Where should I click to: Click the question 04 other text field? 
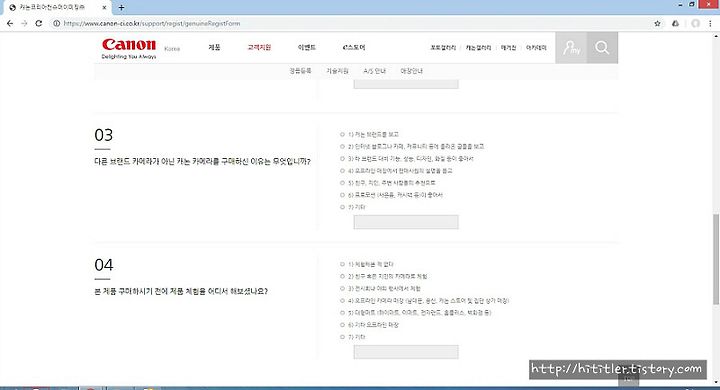click(x=406, y=352)
